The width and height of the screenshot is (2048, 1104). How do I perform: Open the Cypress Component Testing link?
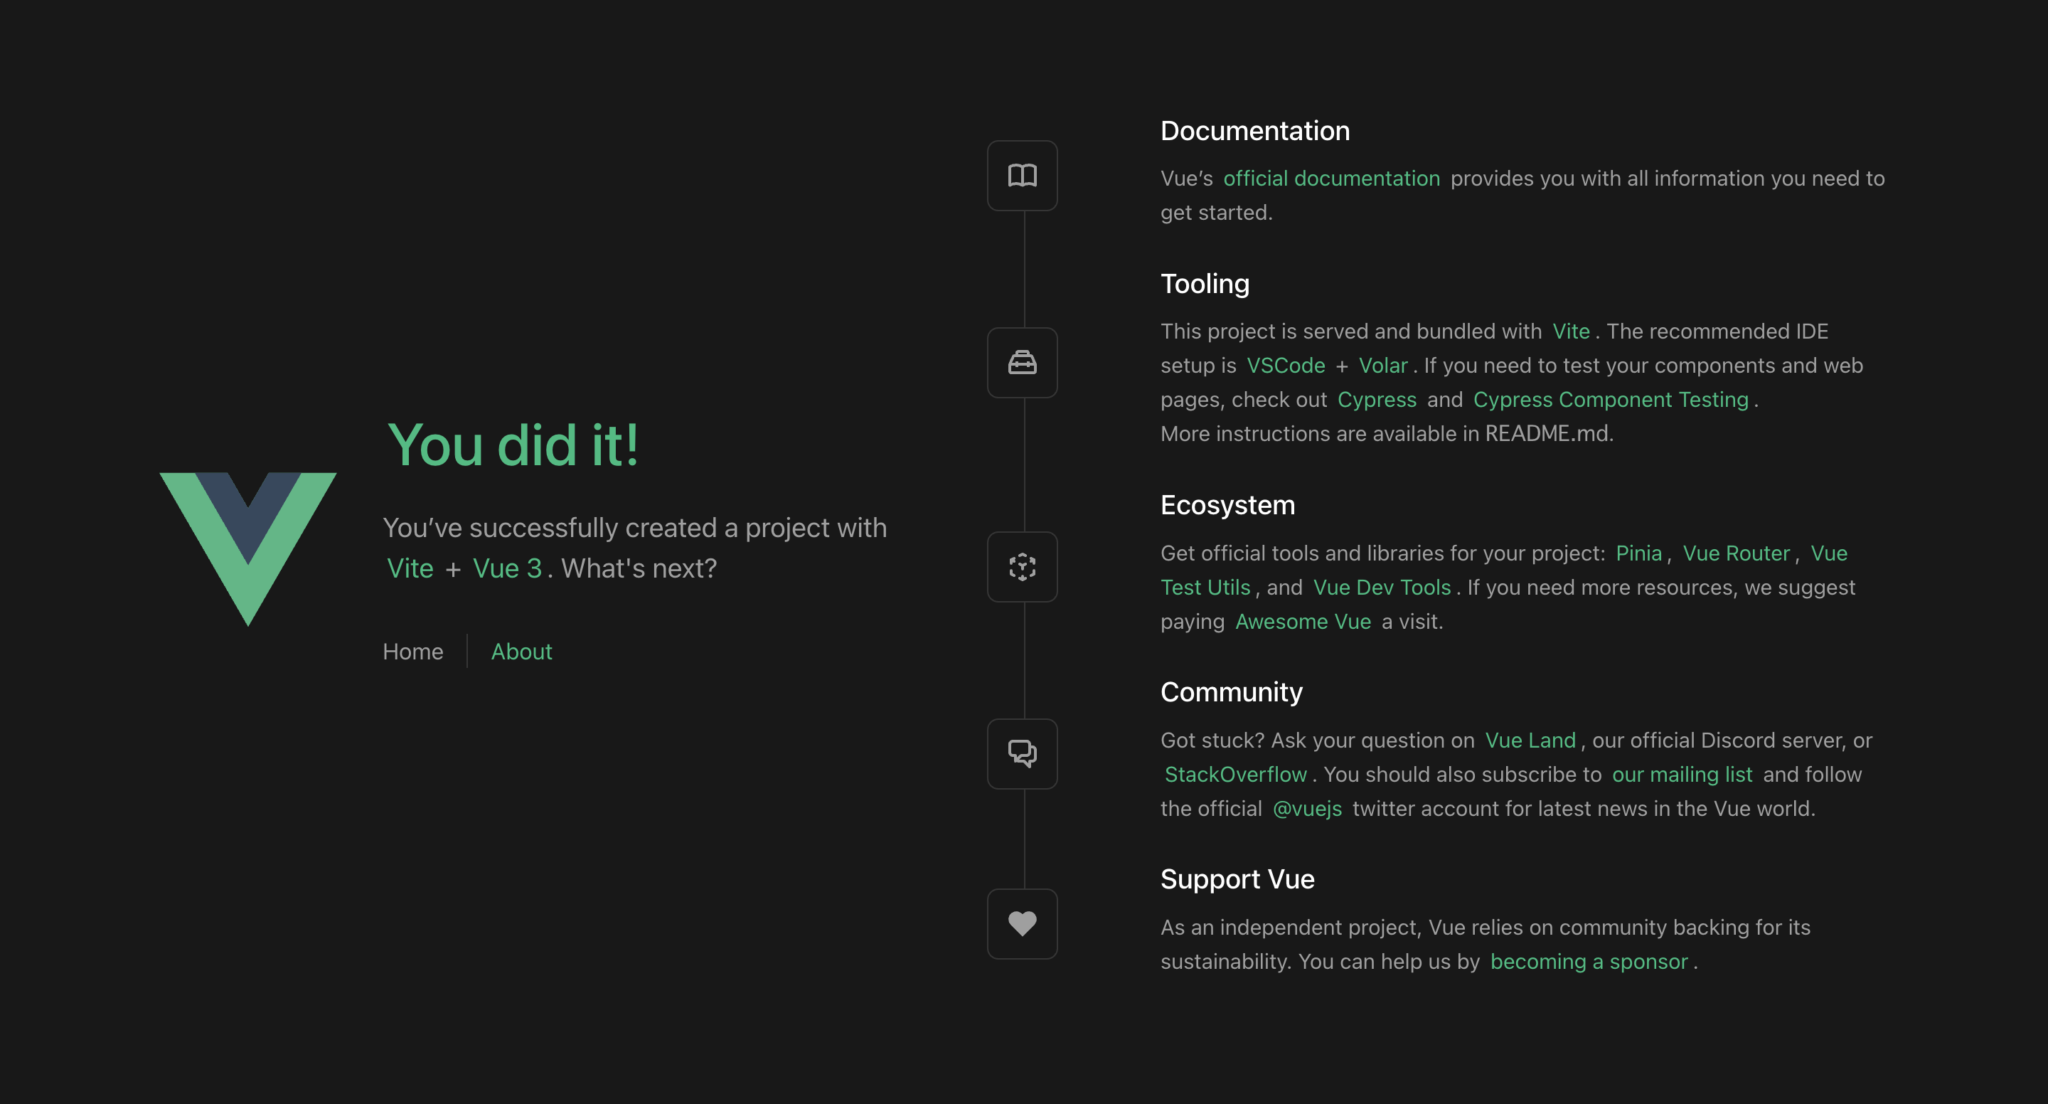(1610, 400)
